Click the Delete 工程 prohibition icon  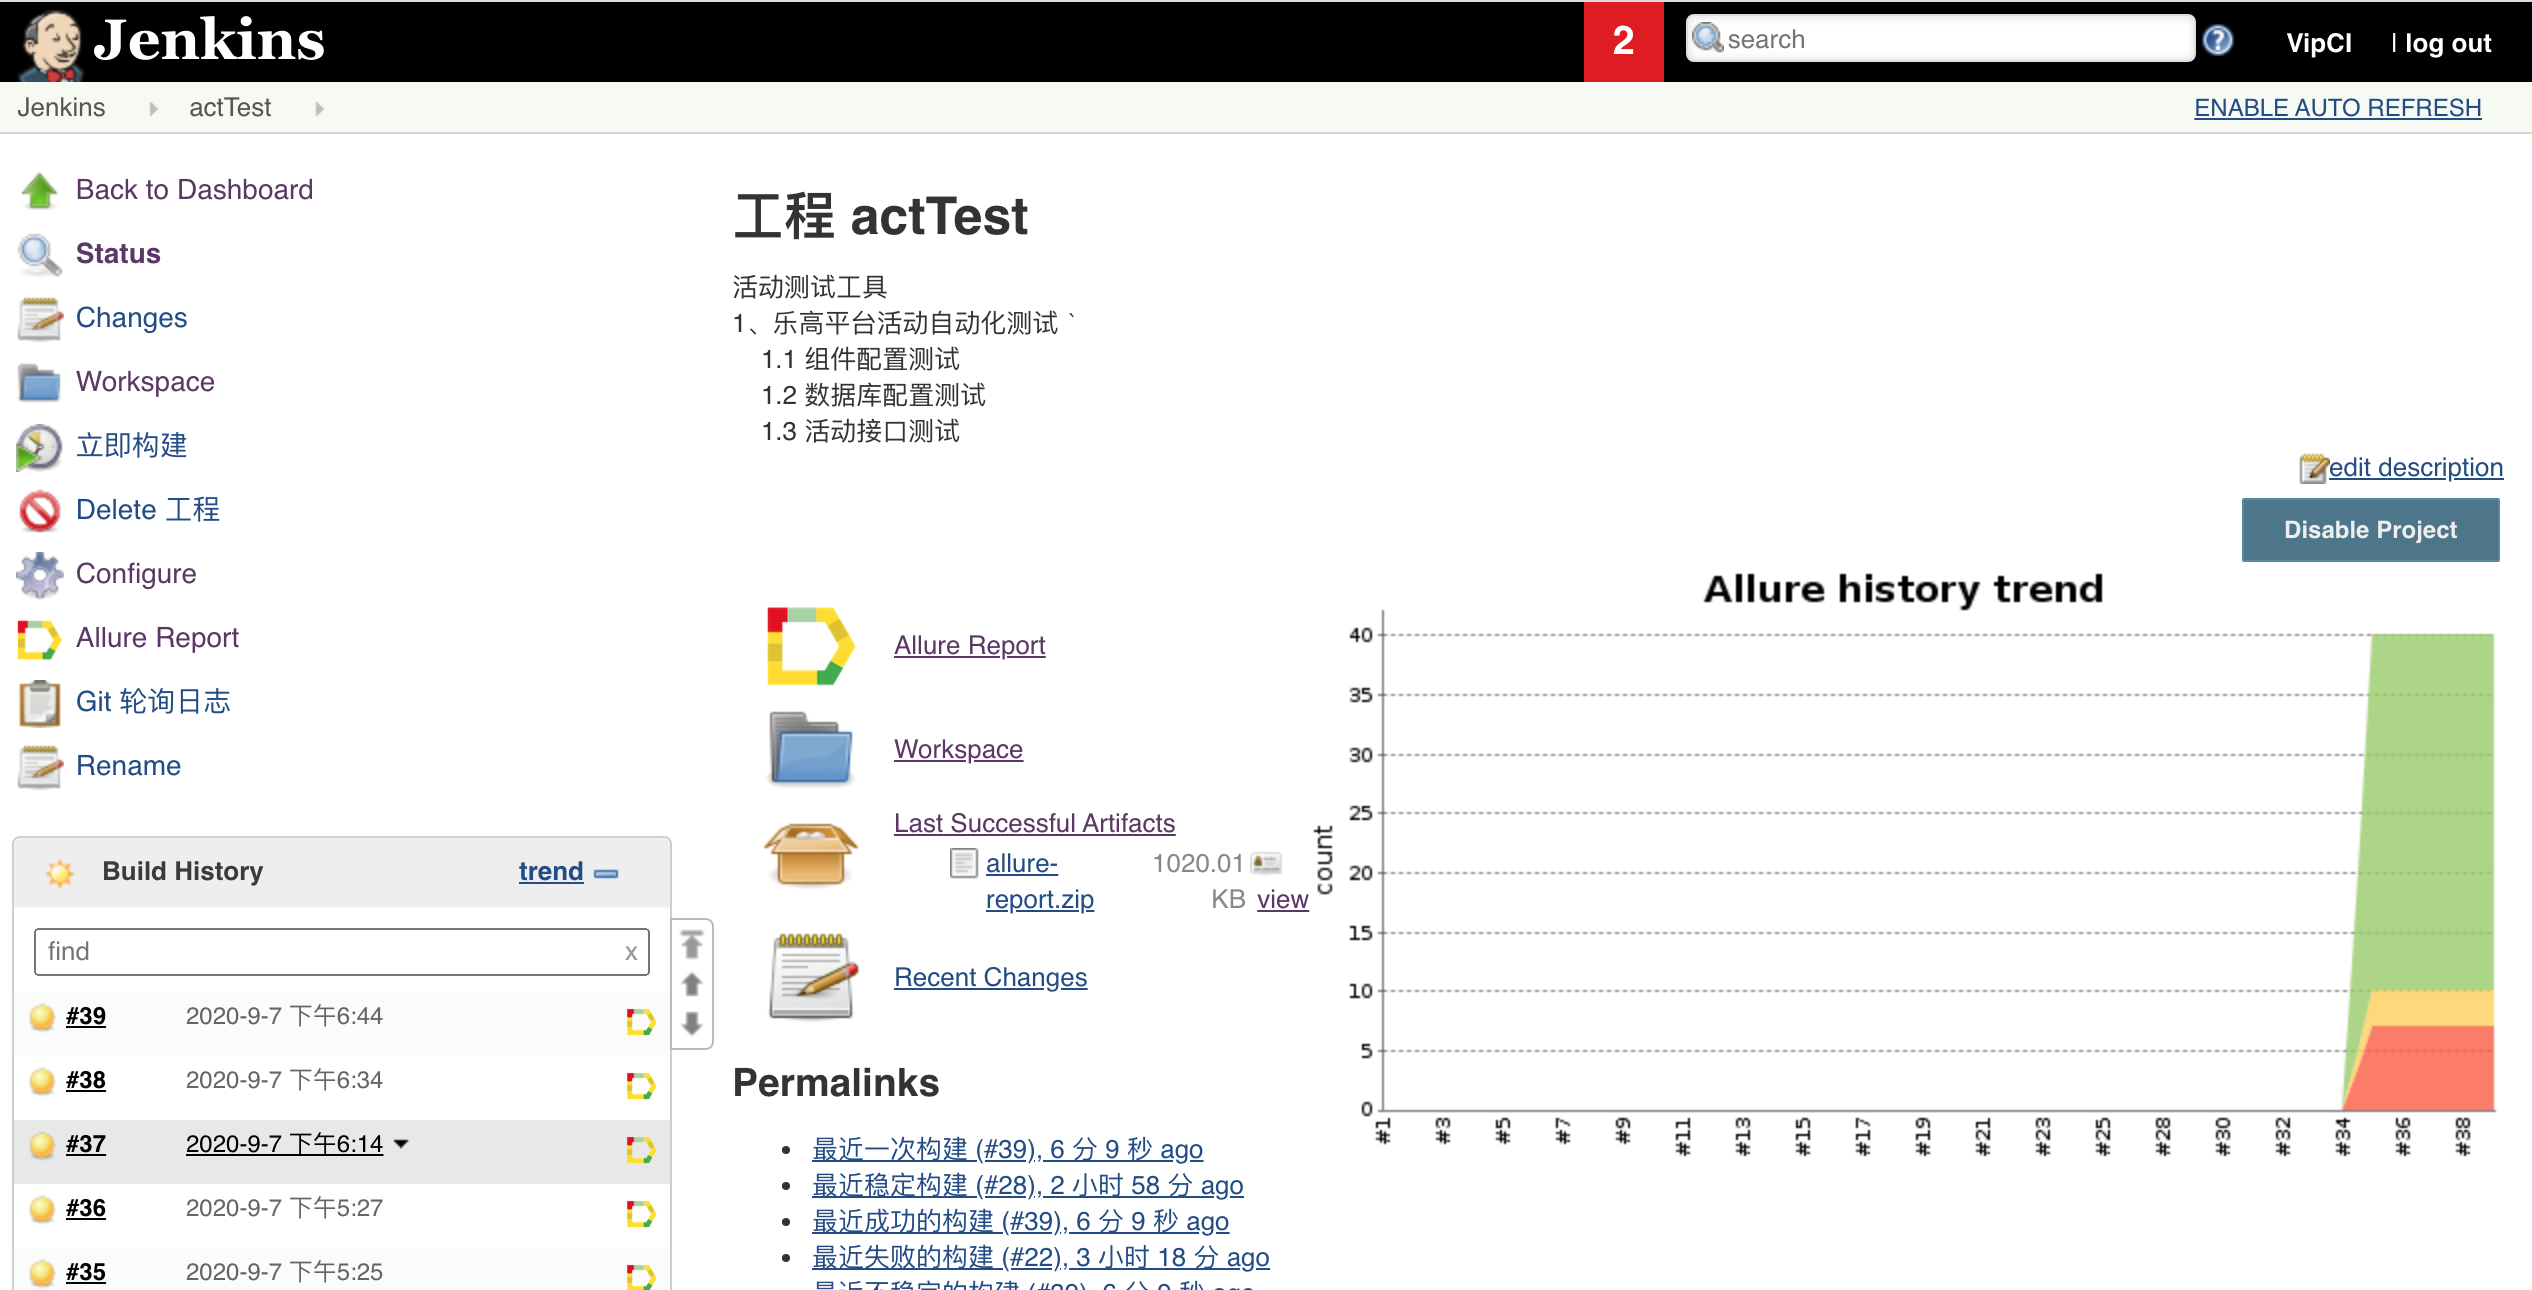tap(39, 510)
